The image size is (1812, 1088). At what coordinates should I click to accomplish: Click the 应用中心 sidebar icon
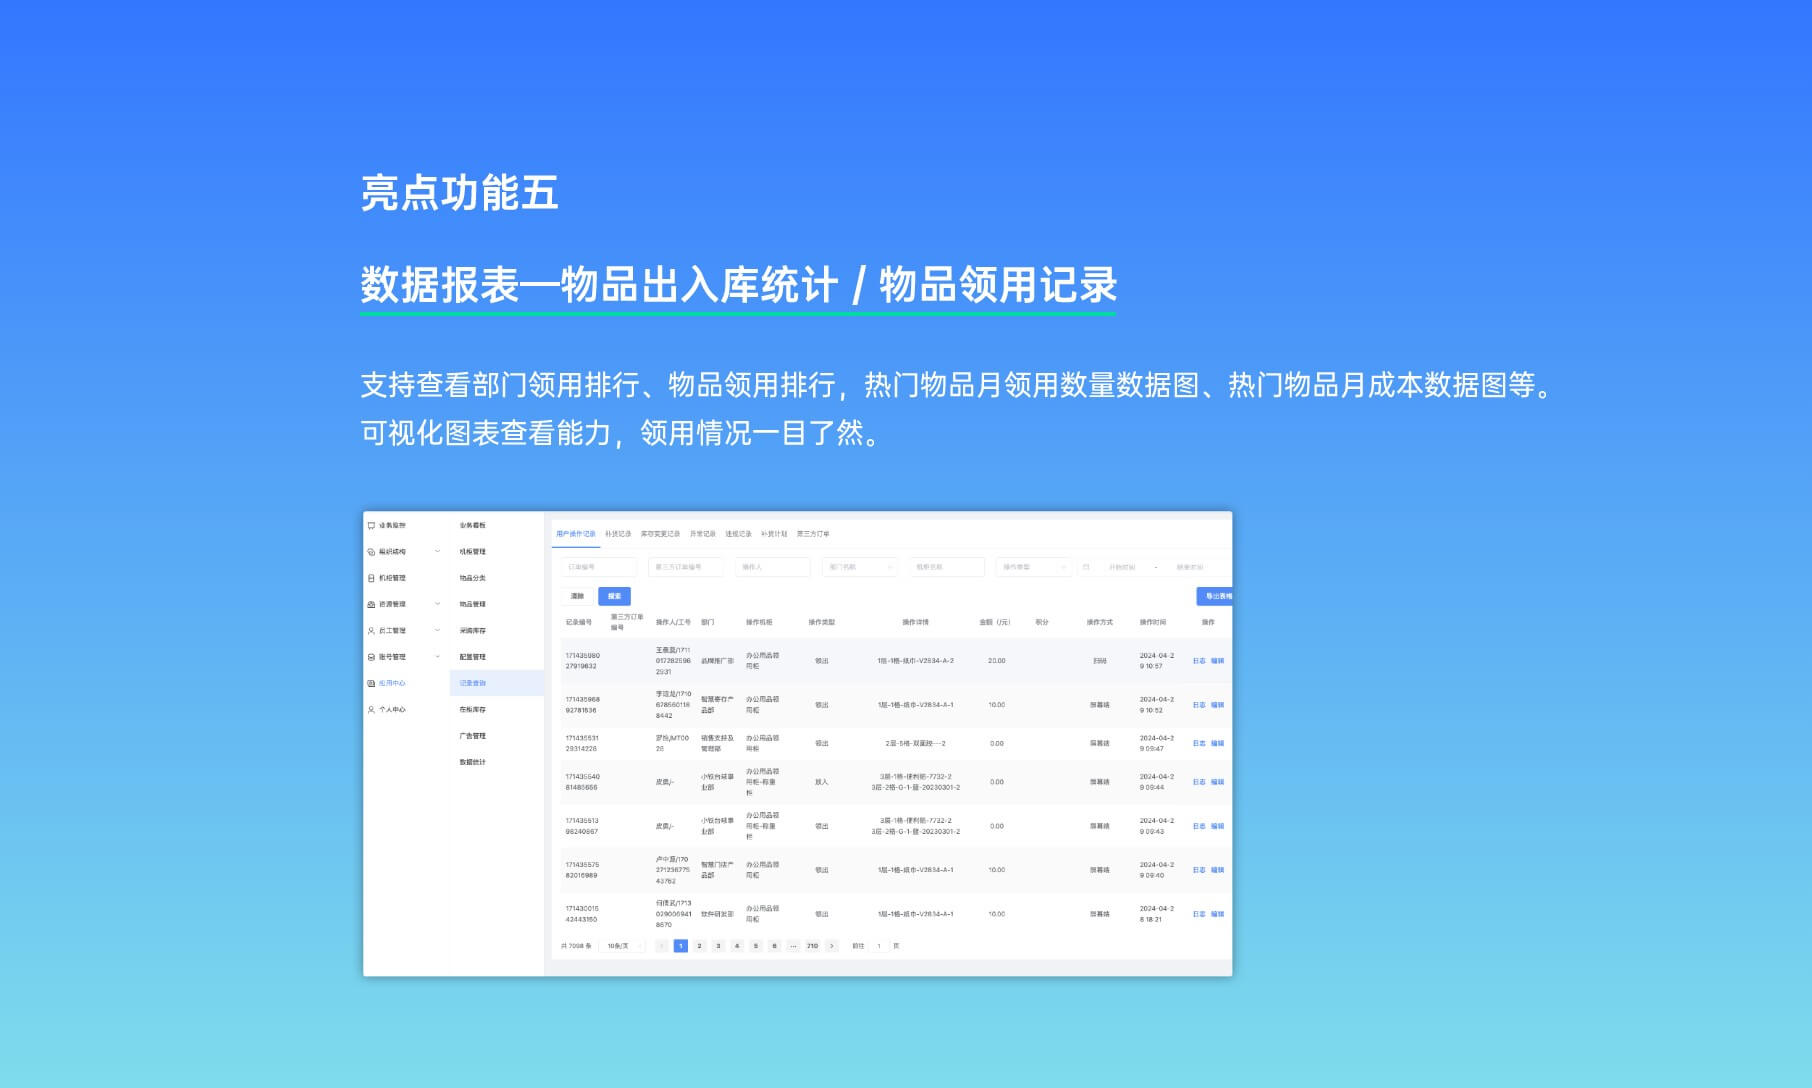click(371, 683)
